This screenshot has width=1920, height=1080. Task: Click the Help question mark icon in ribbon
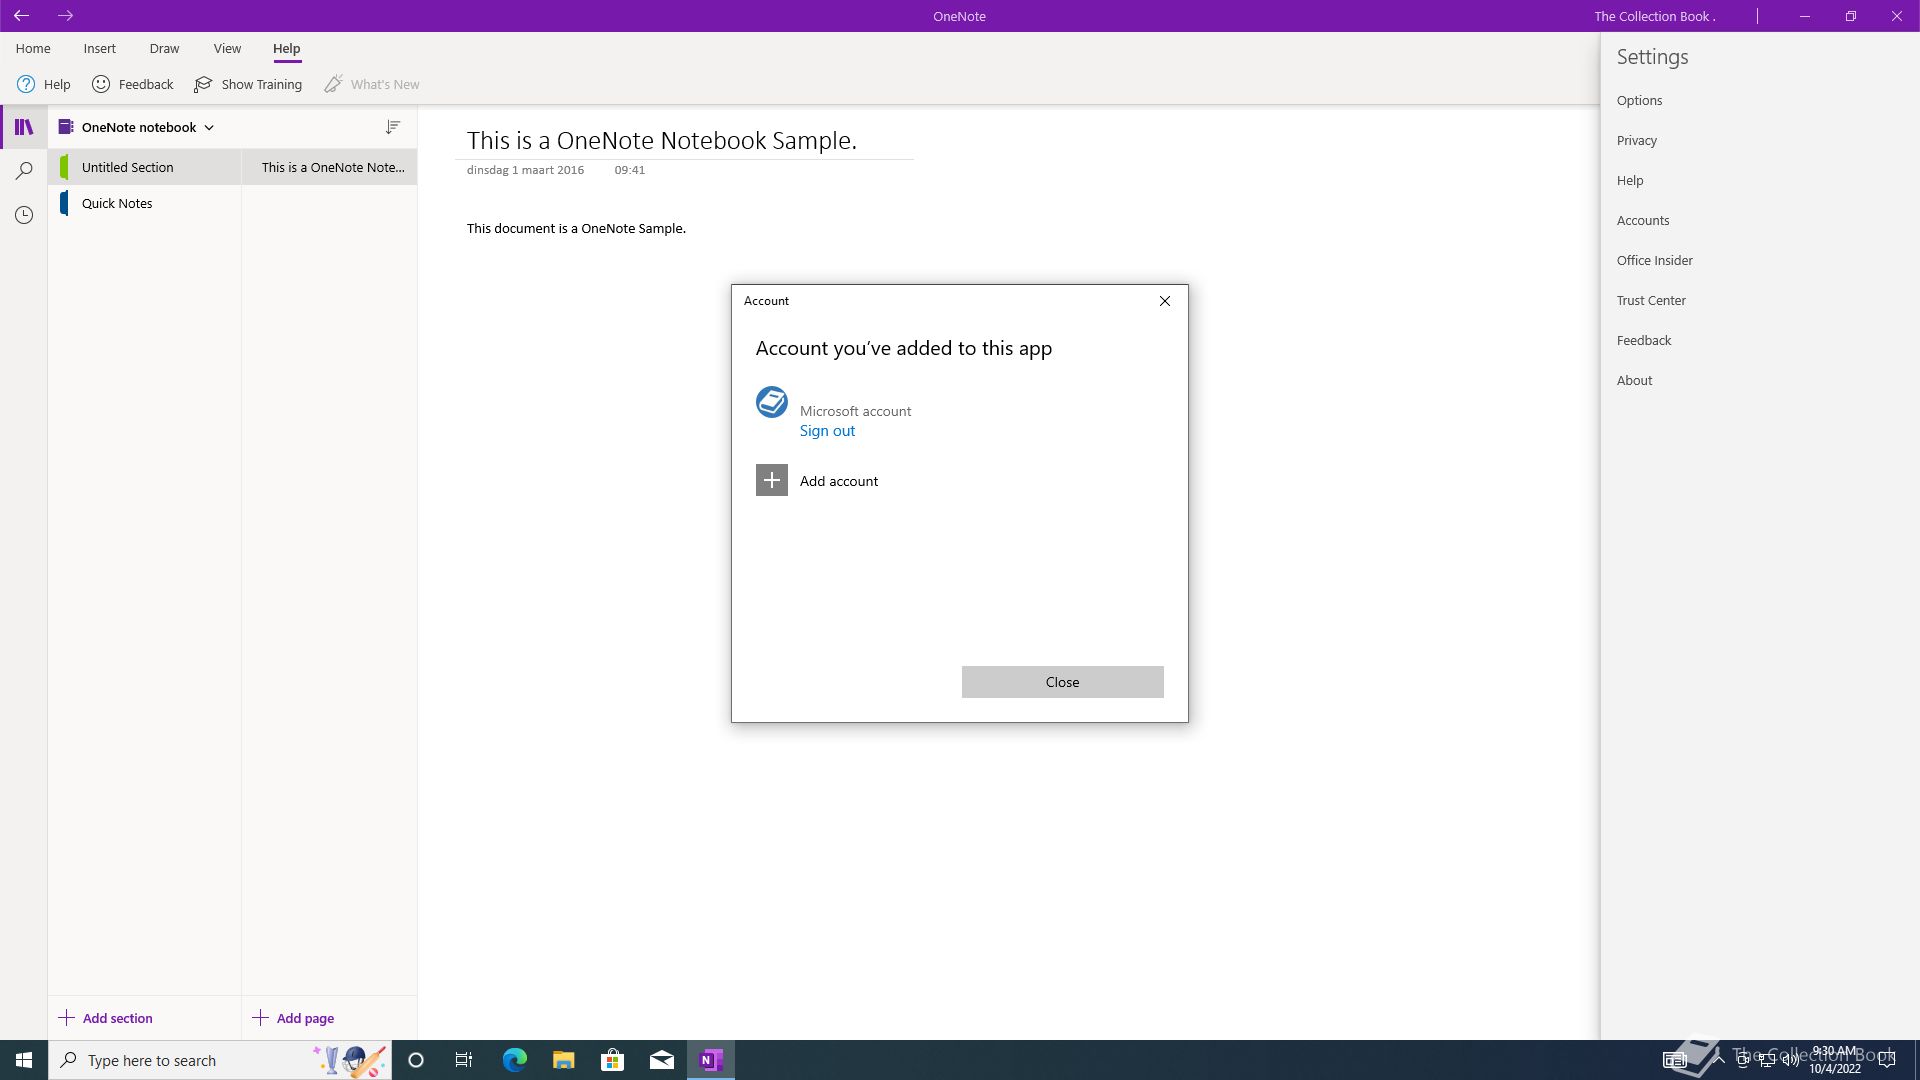(26, 84)
